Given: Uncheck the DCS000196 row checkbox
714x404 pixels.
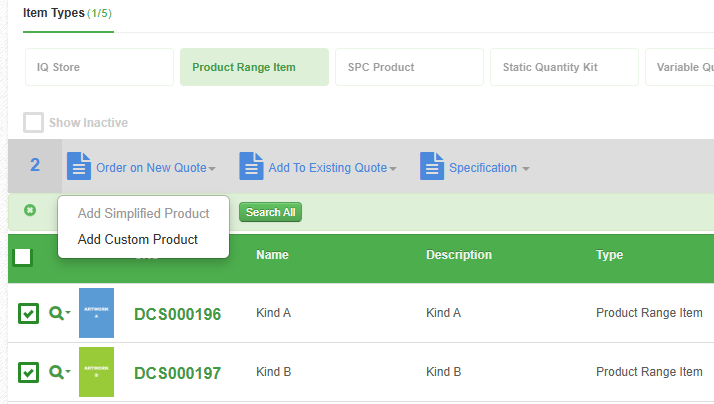Looking at the screenshot, I should pos(29,313).
